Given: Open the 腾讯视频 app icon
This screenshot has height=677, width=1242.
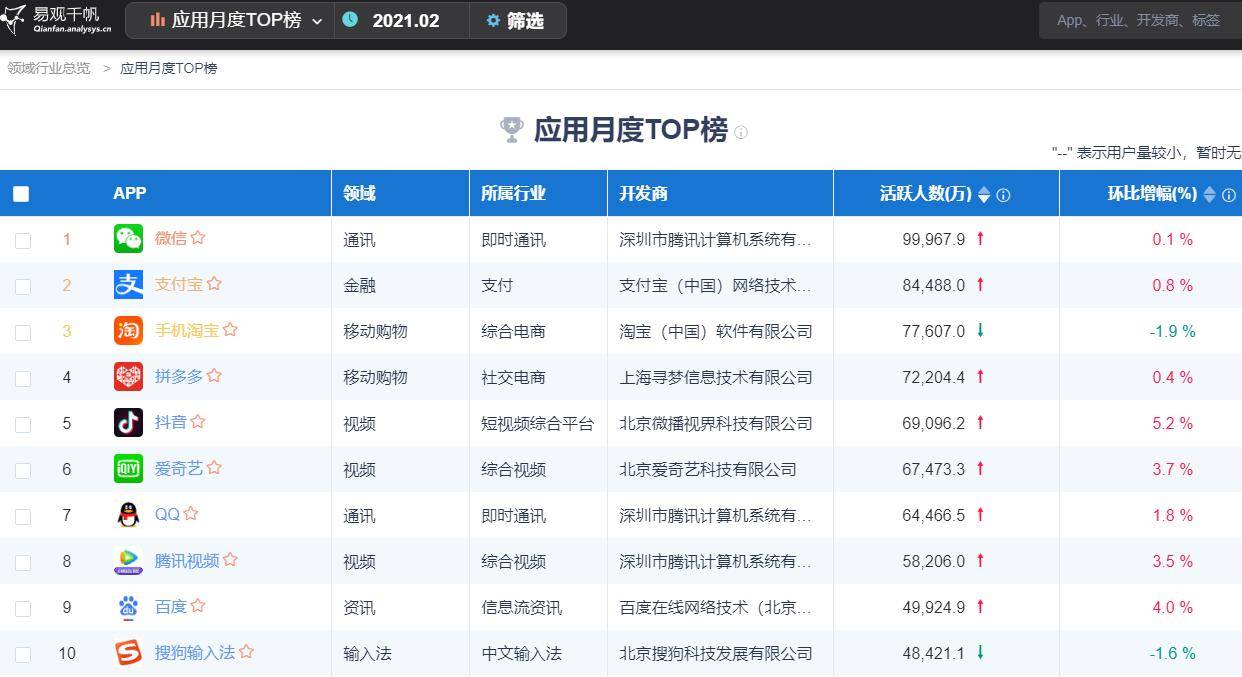Looking at the screenshot, I should tap(128, 560).
